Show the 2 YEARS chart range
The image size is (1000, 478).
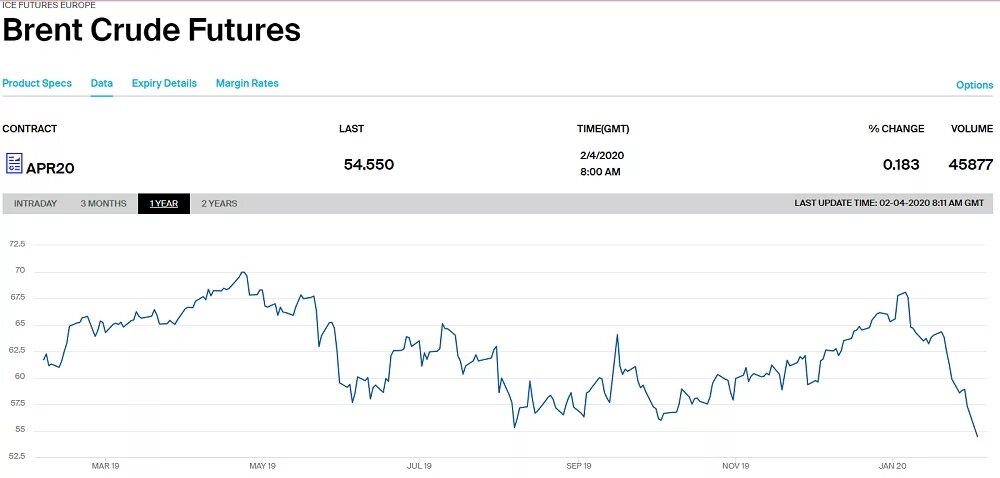pos(219,204)
